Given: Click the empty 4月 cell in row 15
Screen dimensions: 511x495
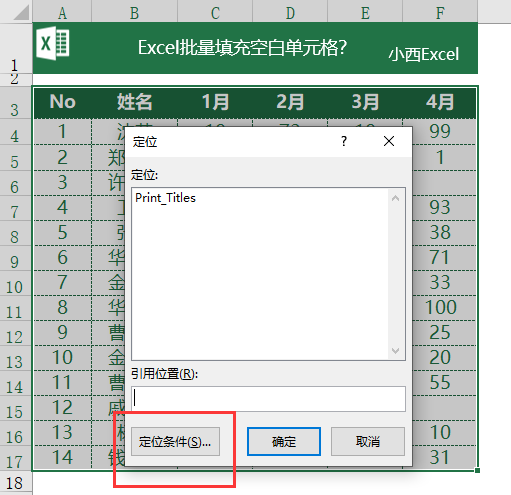Looking at the screenshot, I should click(444, 408).
